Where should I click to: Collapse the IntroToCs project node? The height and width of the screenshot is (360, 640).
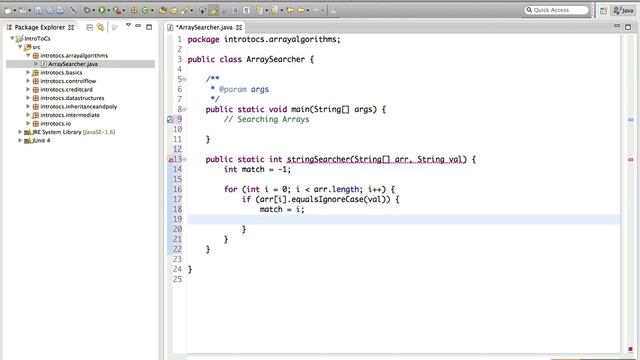[12, 38]
